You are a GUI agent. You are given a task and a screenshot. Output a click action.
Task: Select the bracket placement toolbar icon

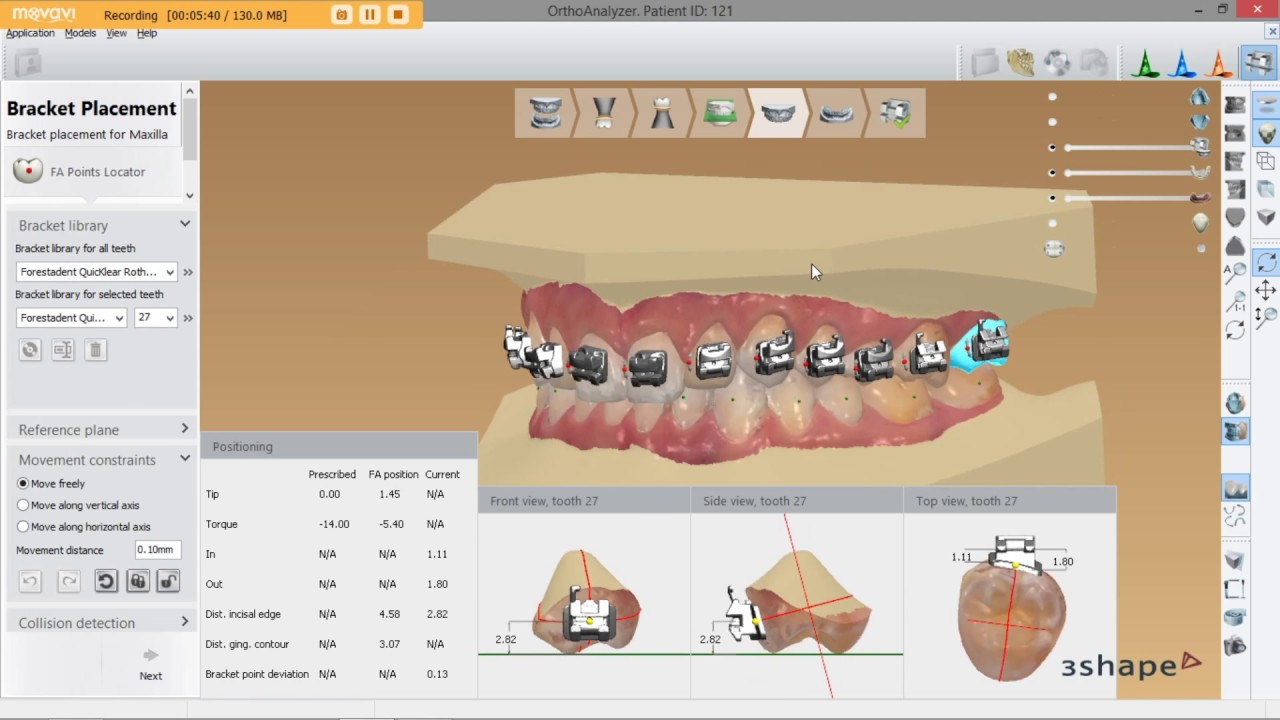point(1258,63)
